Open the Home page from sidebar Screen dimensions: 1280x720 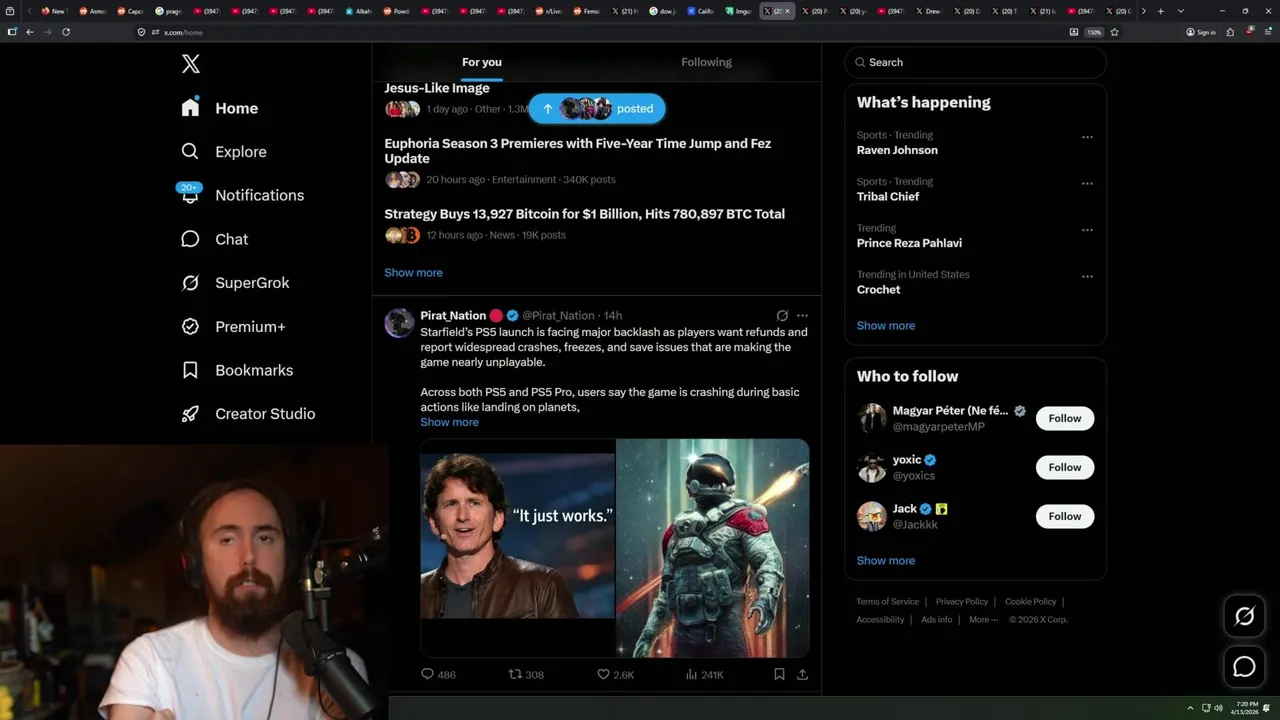(x=220, y=108)
